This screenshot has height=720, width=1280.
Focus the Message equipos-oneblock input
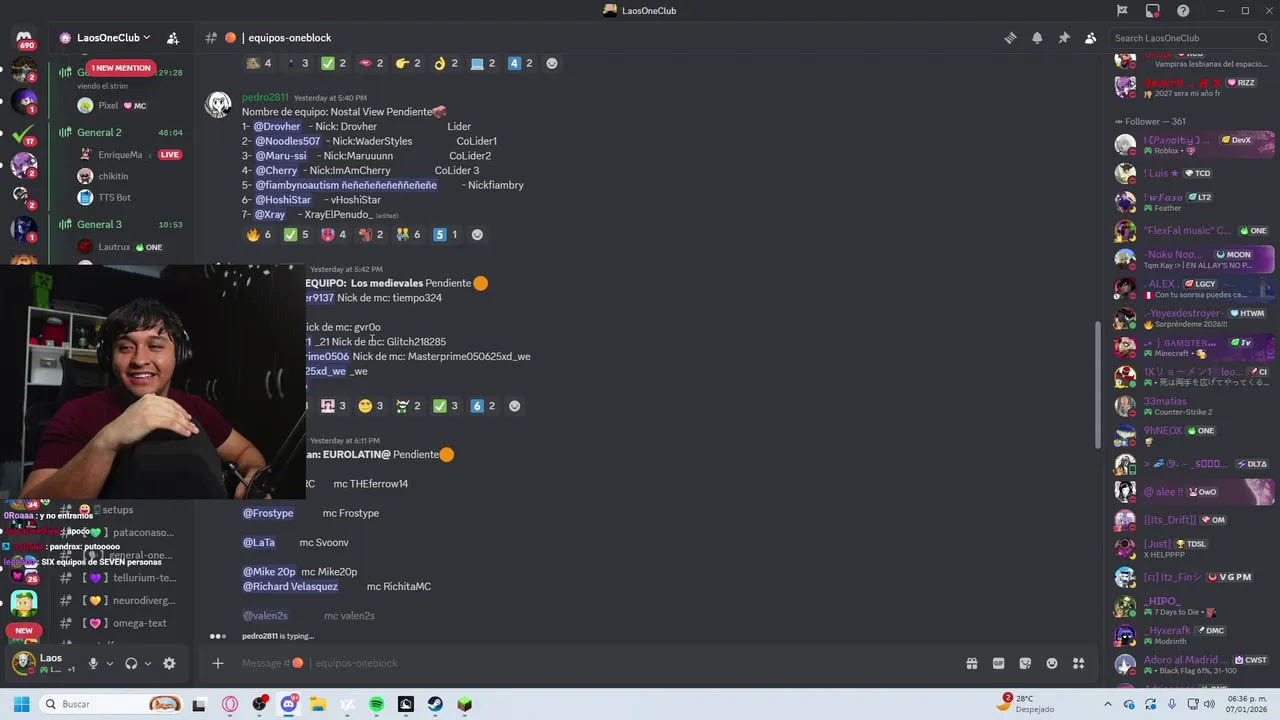(598, 663)
